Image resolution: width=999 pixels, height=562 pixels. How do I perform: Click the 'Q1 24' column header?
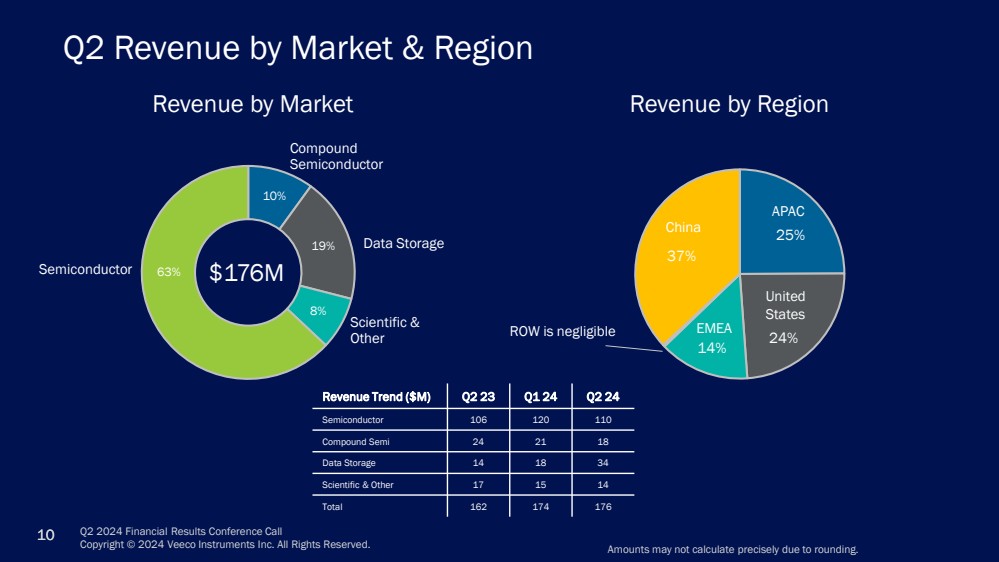coord(540,397)
